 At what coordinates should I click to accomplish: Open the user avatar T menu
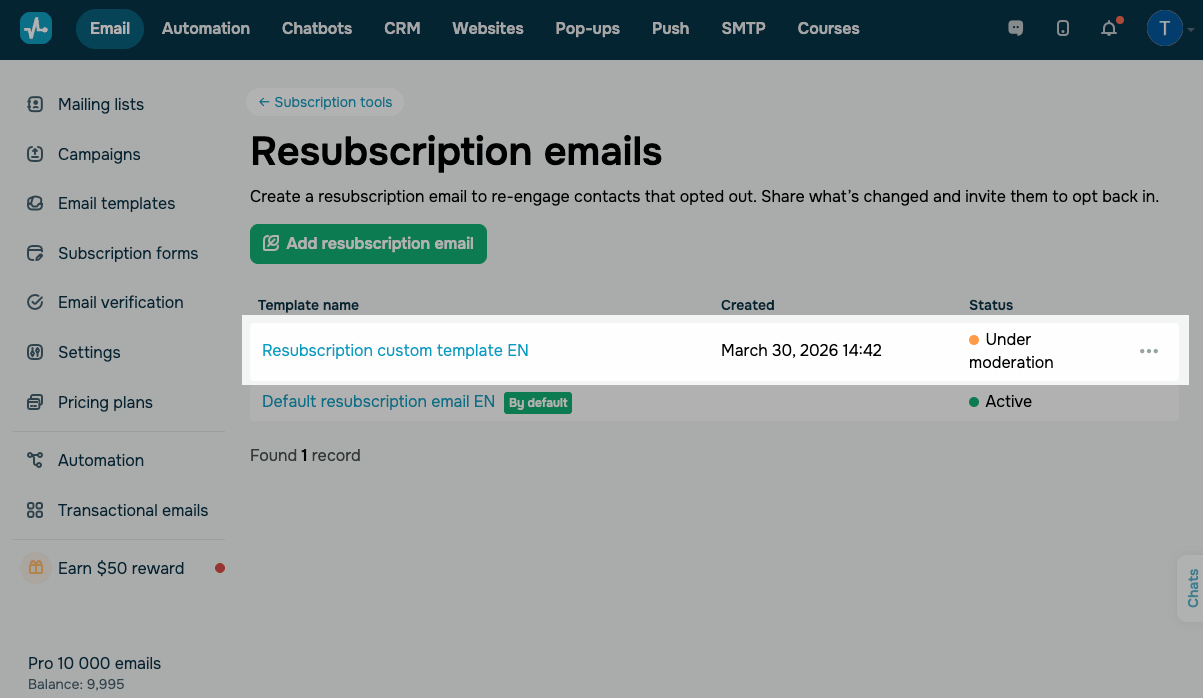(1165, 28)
